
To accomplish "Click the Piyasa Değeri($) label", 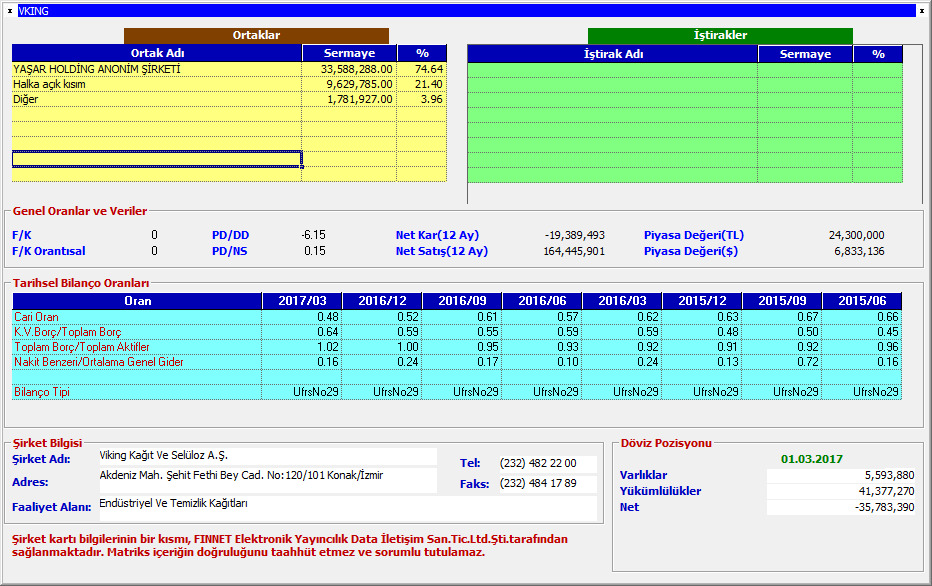I will pyautogui.click(x=691, y=251).
